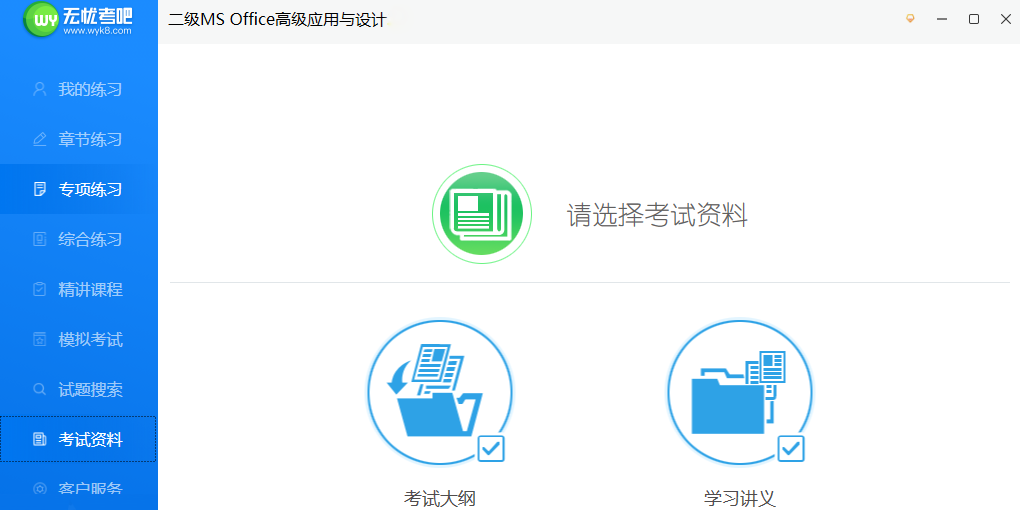Open the 考试大纲 folder icon
Image resolution: width=1020 pixels, height=510 pixels.
click(x=440, y=393)
